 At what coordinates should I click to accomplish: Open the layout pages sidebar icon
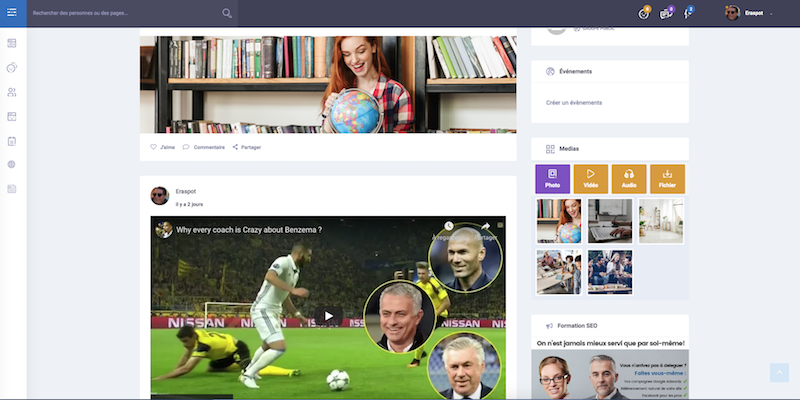click(12, 116)
